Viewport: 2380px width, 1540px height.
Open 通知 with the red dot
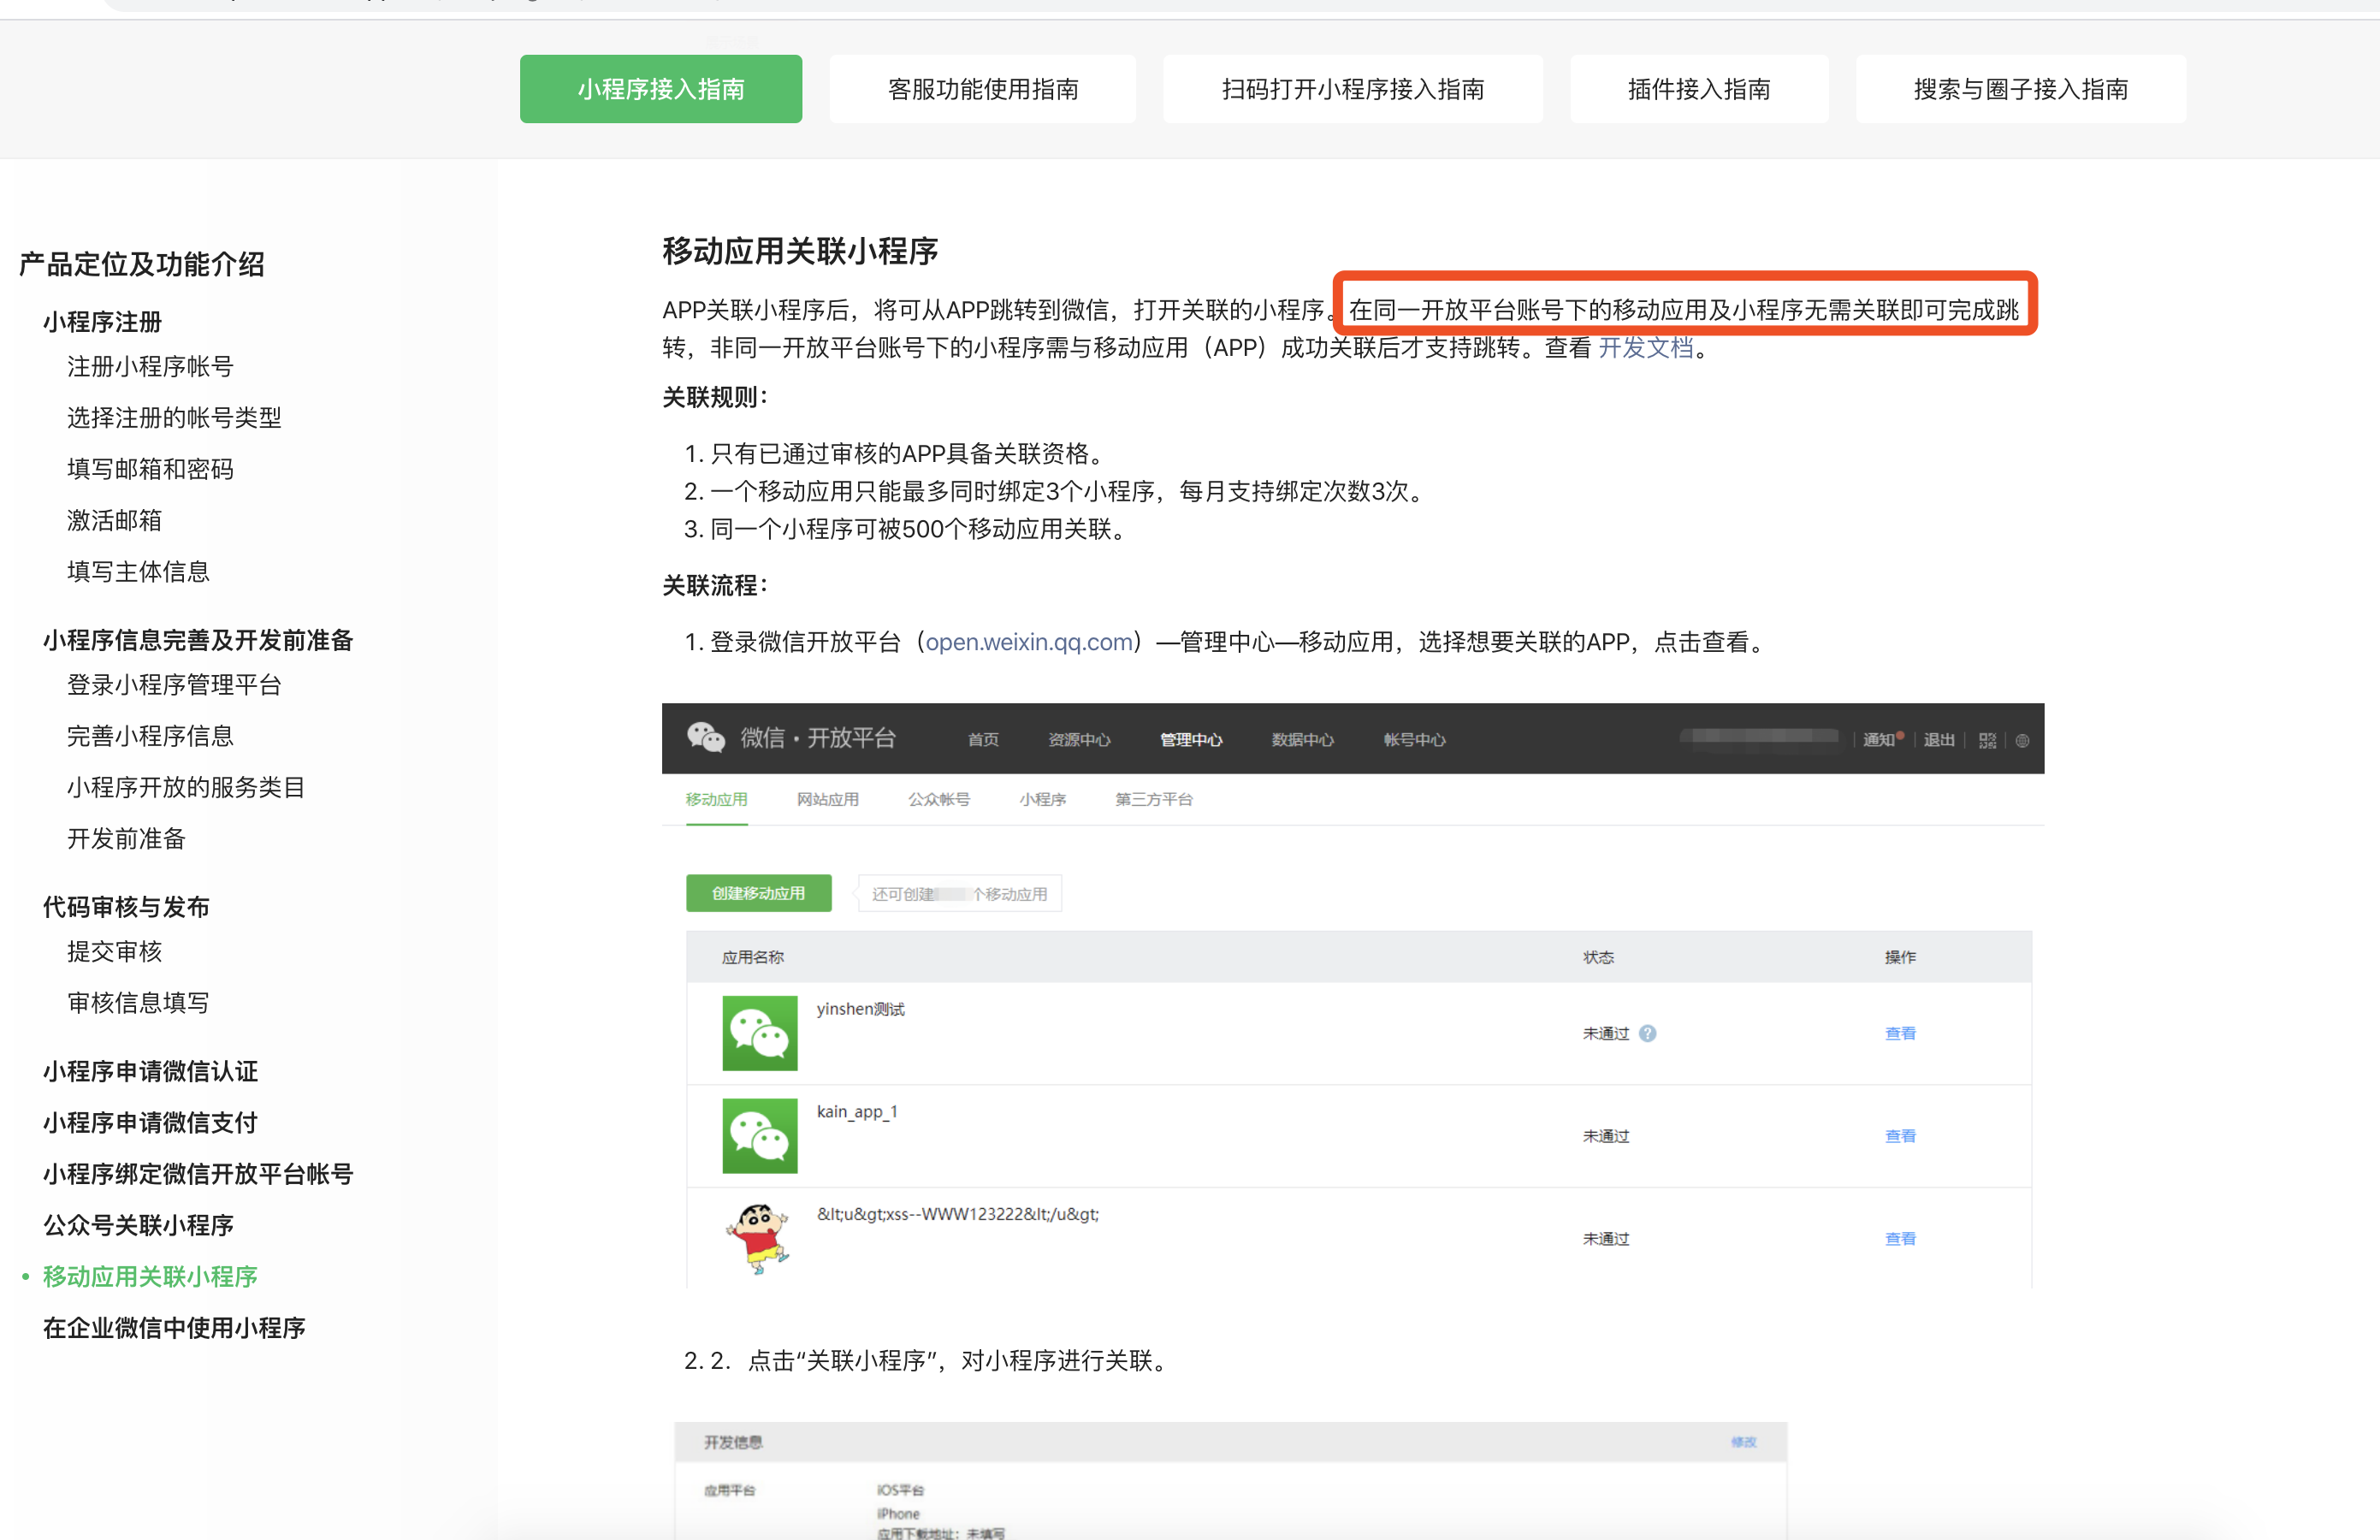(1880, 739)
